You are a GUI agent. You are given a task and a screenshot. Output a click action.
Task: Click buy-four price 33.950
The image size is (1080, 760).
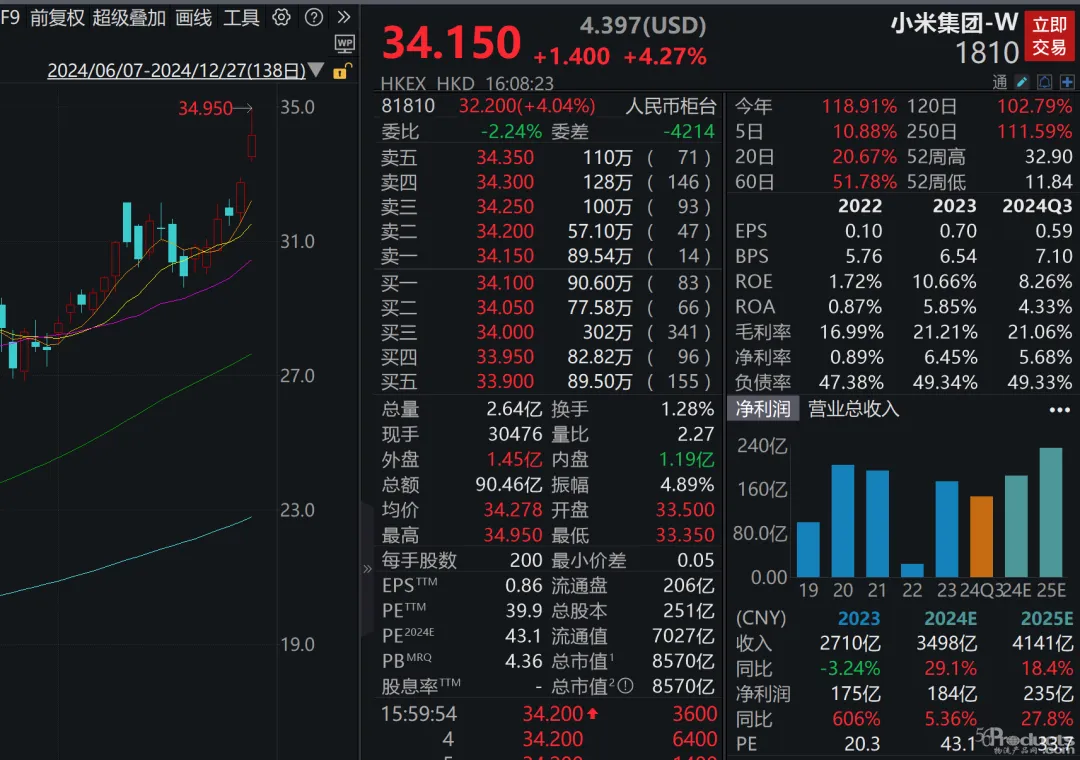click(505, 357)
